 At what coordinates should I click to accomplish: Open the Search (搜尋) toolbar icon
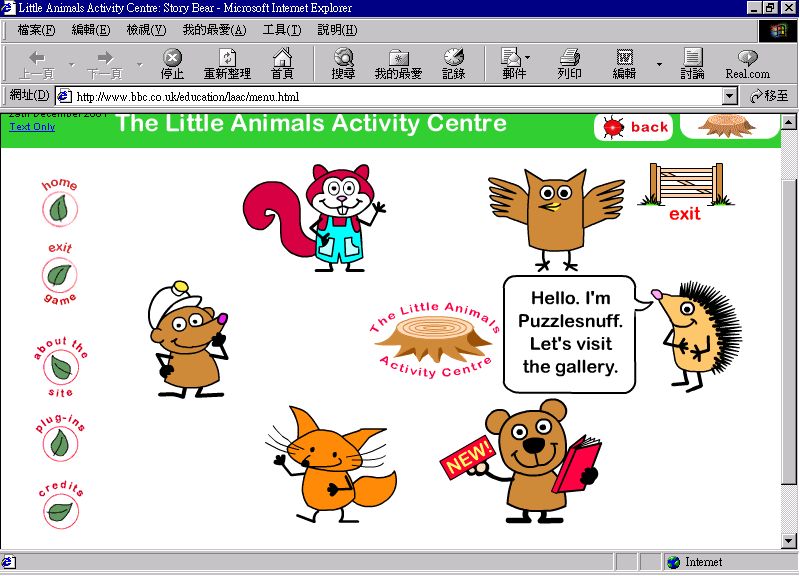[x=343, y=65]
